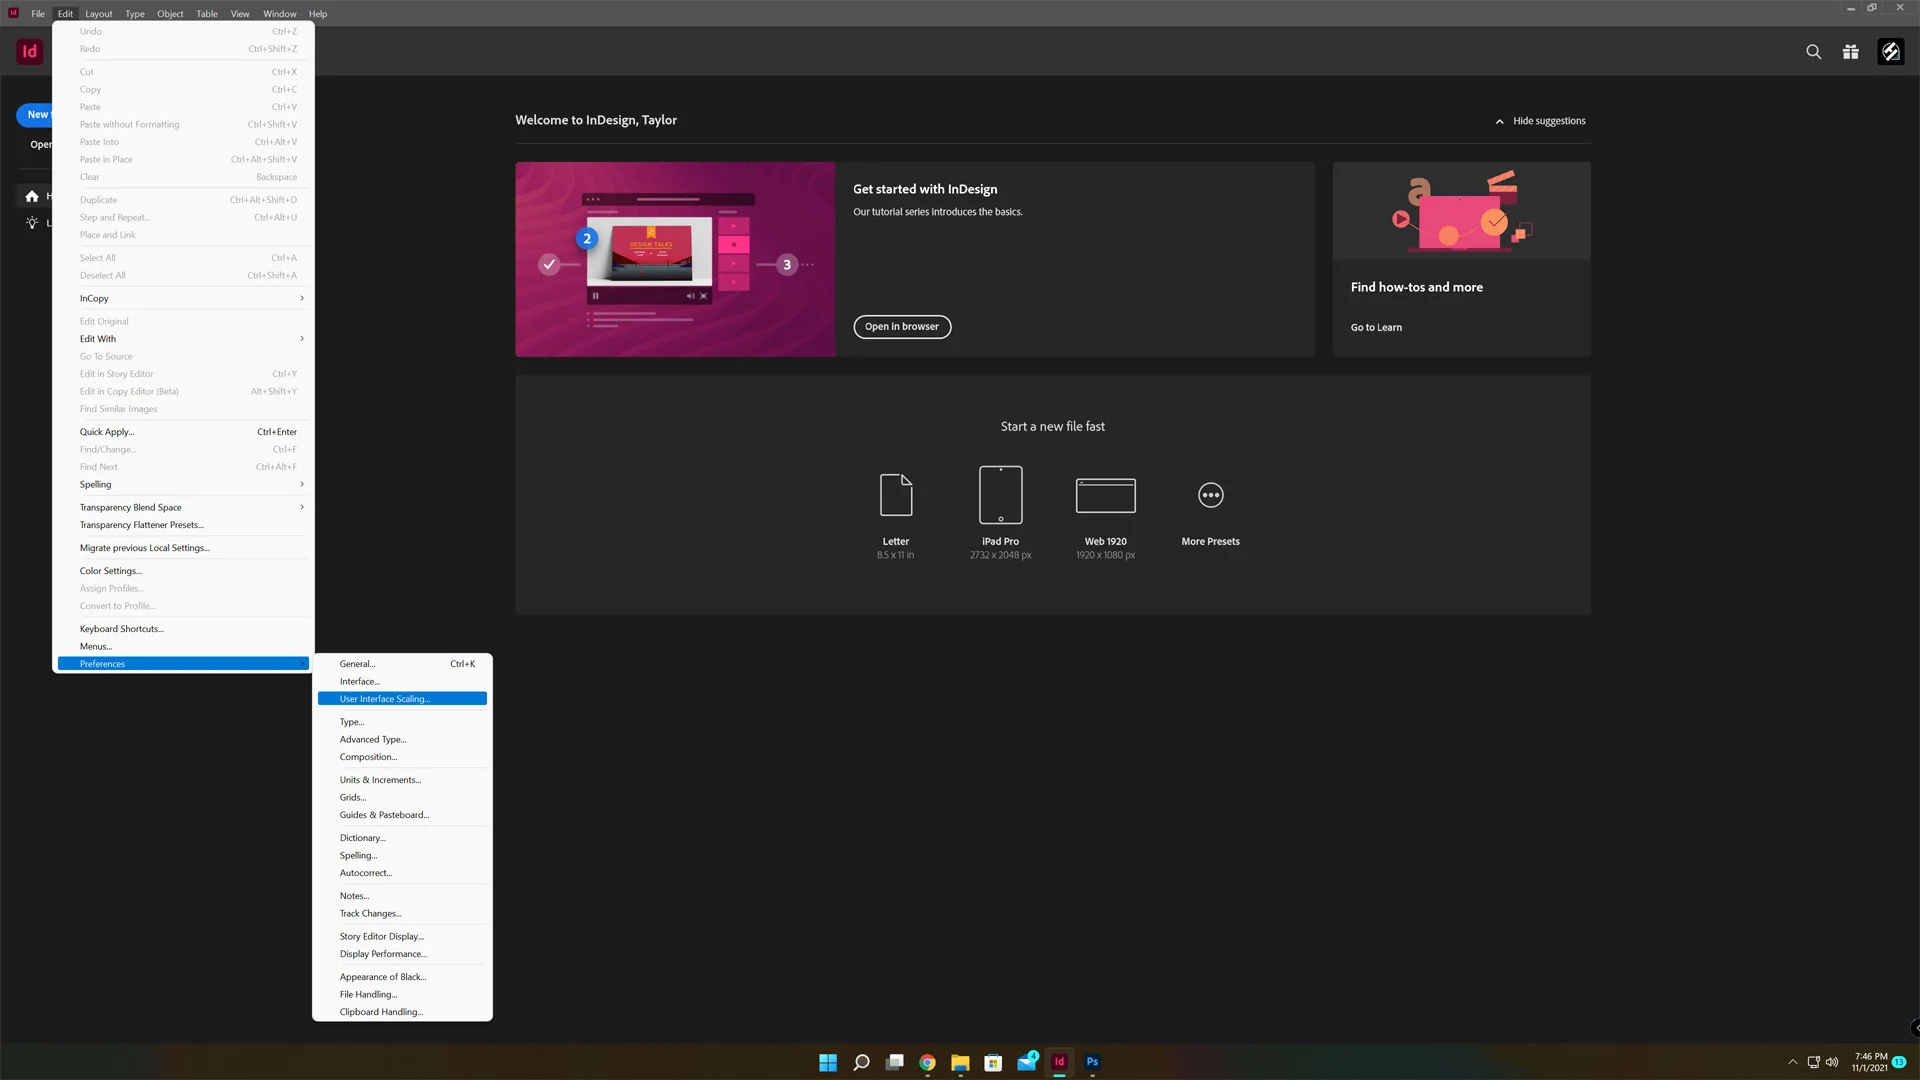
Task: Click the What's New gift icon
Action: (1850, 51)
